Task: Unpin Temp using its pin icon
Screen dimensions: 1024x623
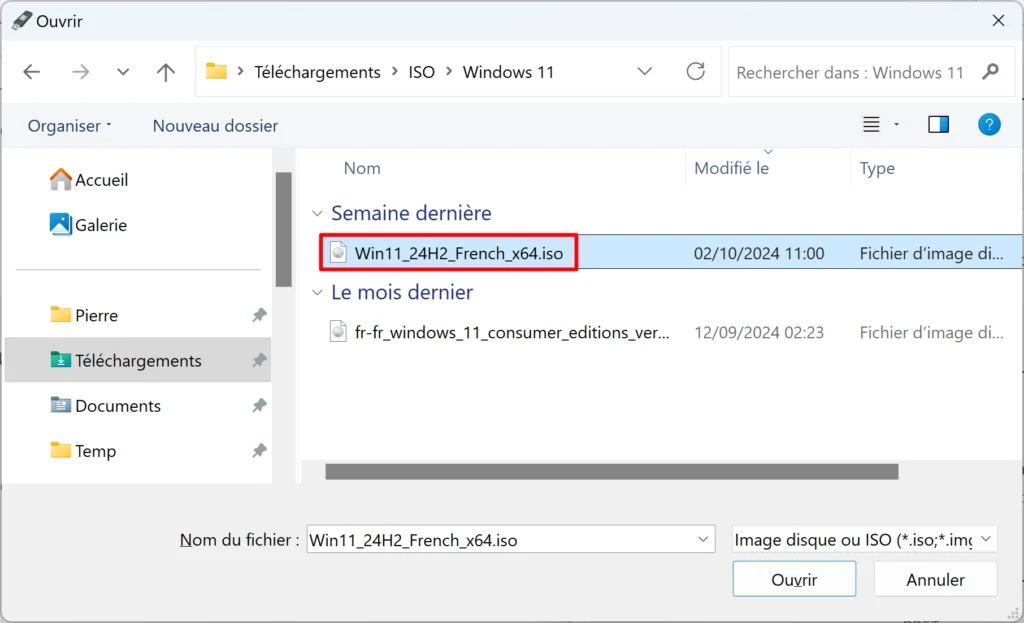Action: click(259, 451)
